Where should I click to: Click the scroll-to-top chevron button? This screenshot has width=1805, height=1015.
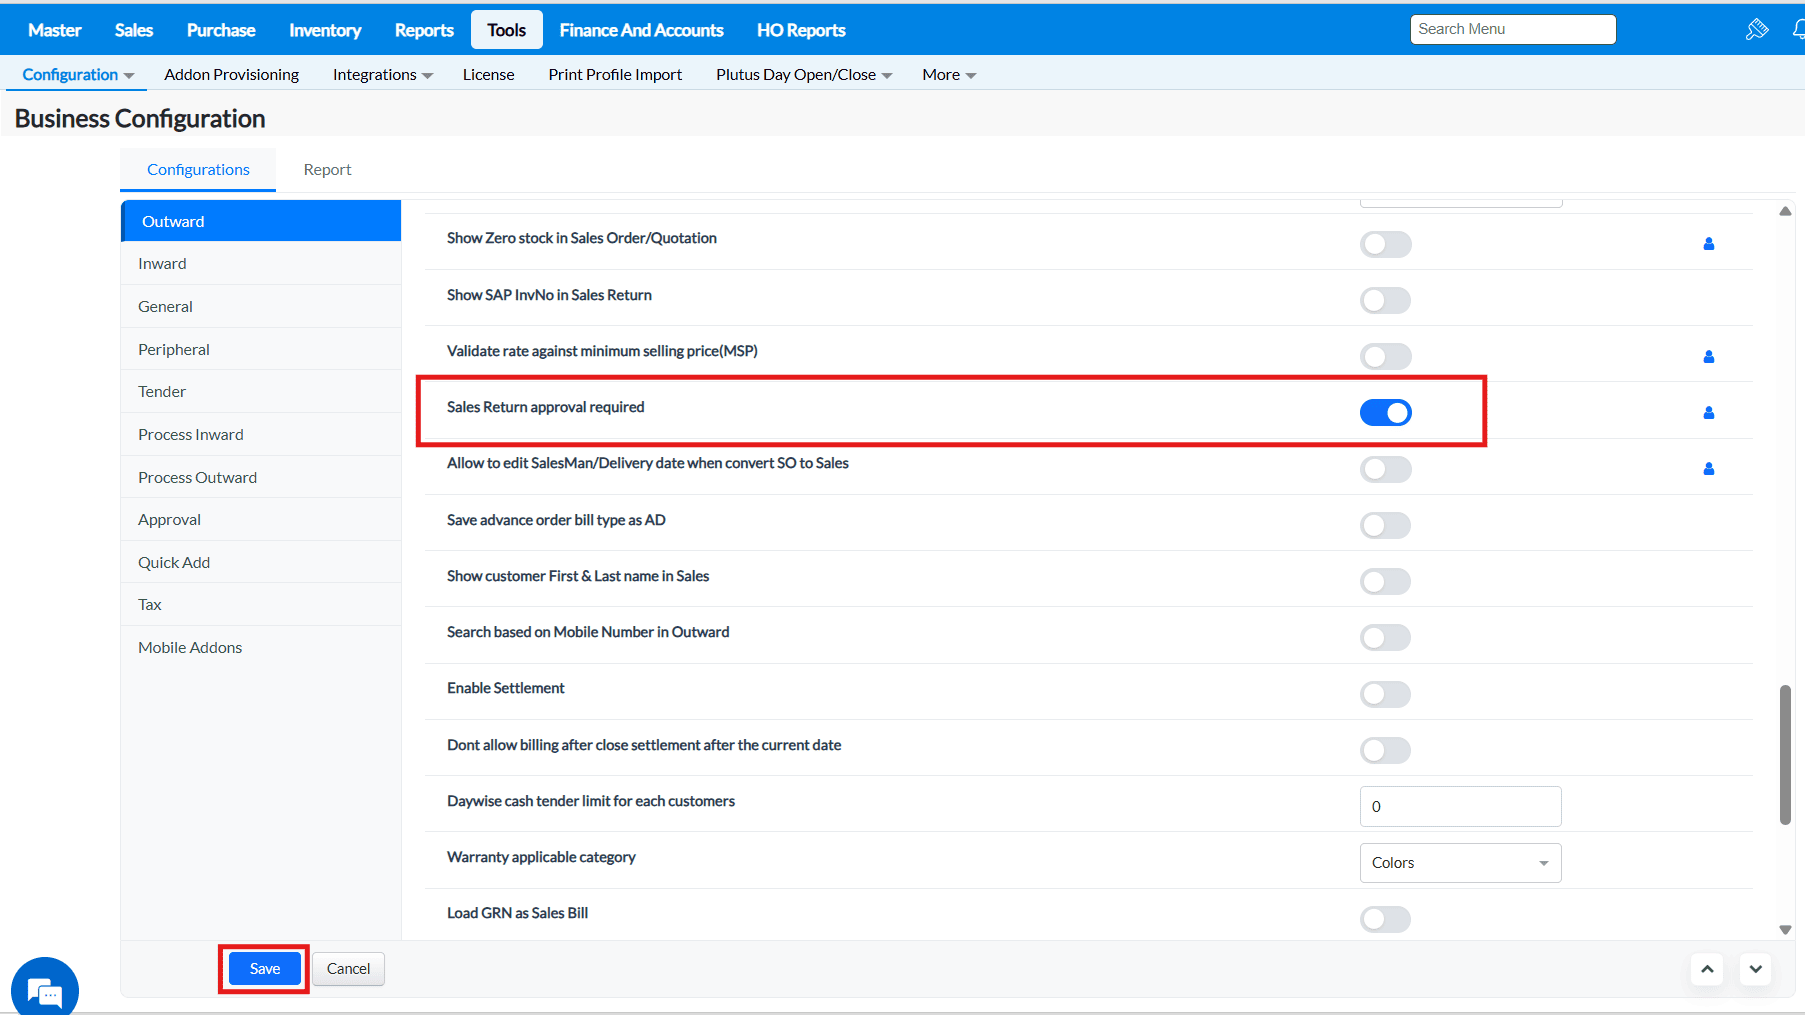pos(1707,969)
